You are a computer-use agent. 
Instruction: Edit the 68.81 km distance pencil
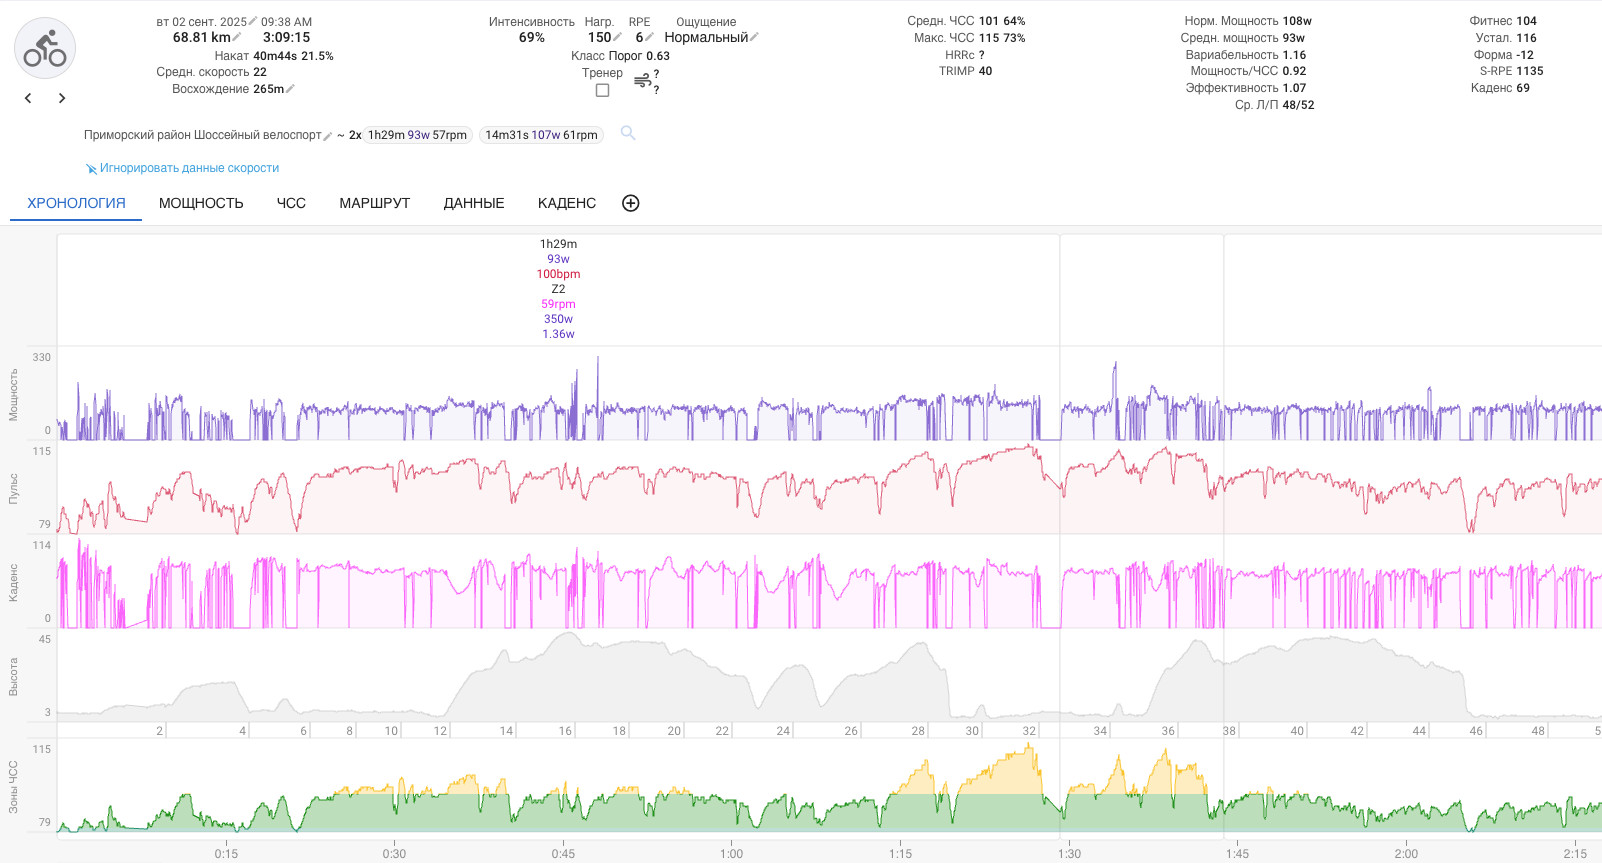coord(237,37)
